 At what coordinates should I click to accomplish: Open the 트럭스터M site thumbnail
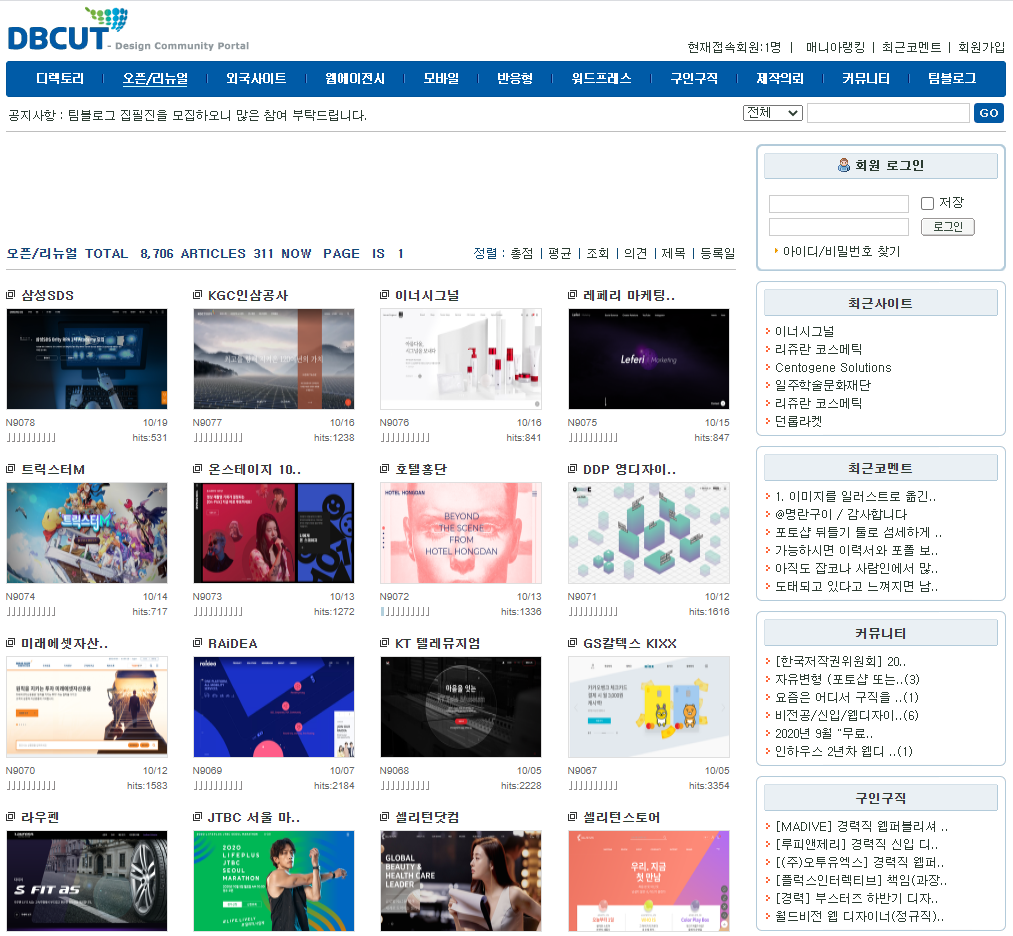[x=86, y=533]
